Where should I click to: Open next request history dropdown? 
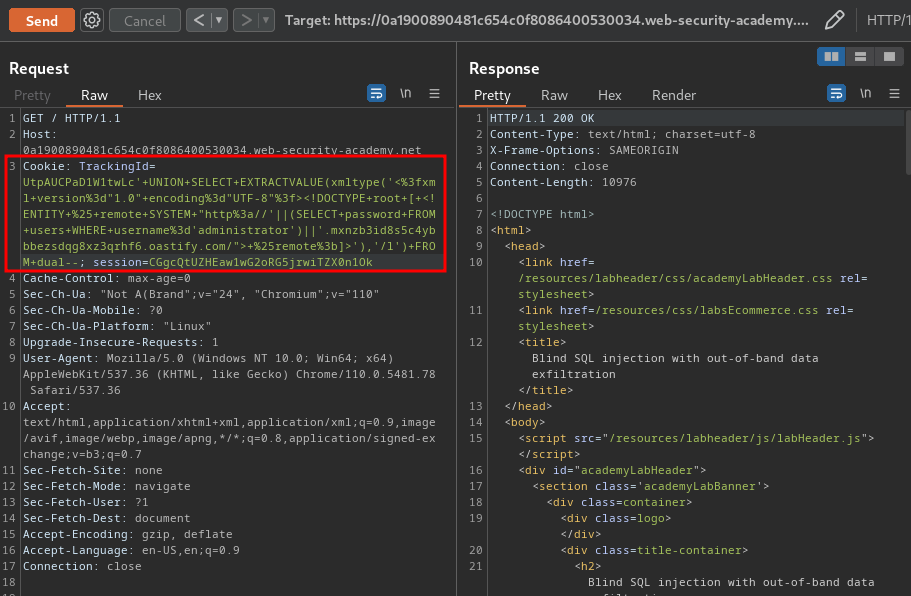pos(266,20)
